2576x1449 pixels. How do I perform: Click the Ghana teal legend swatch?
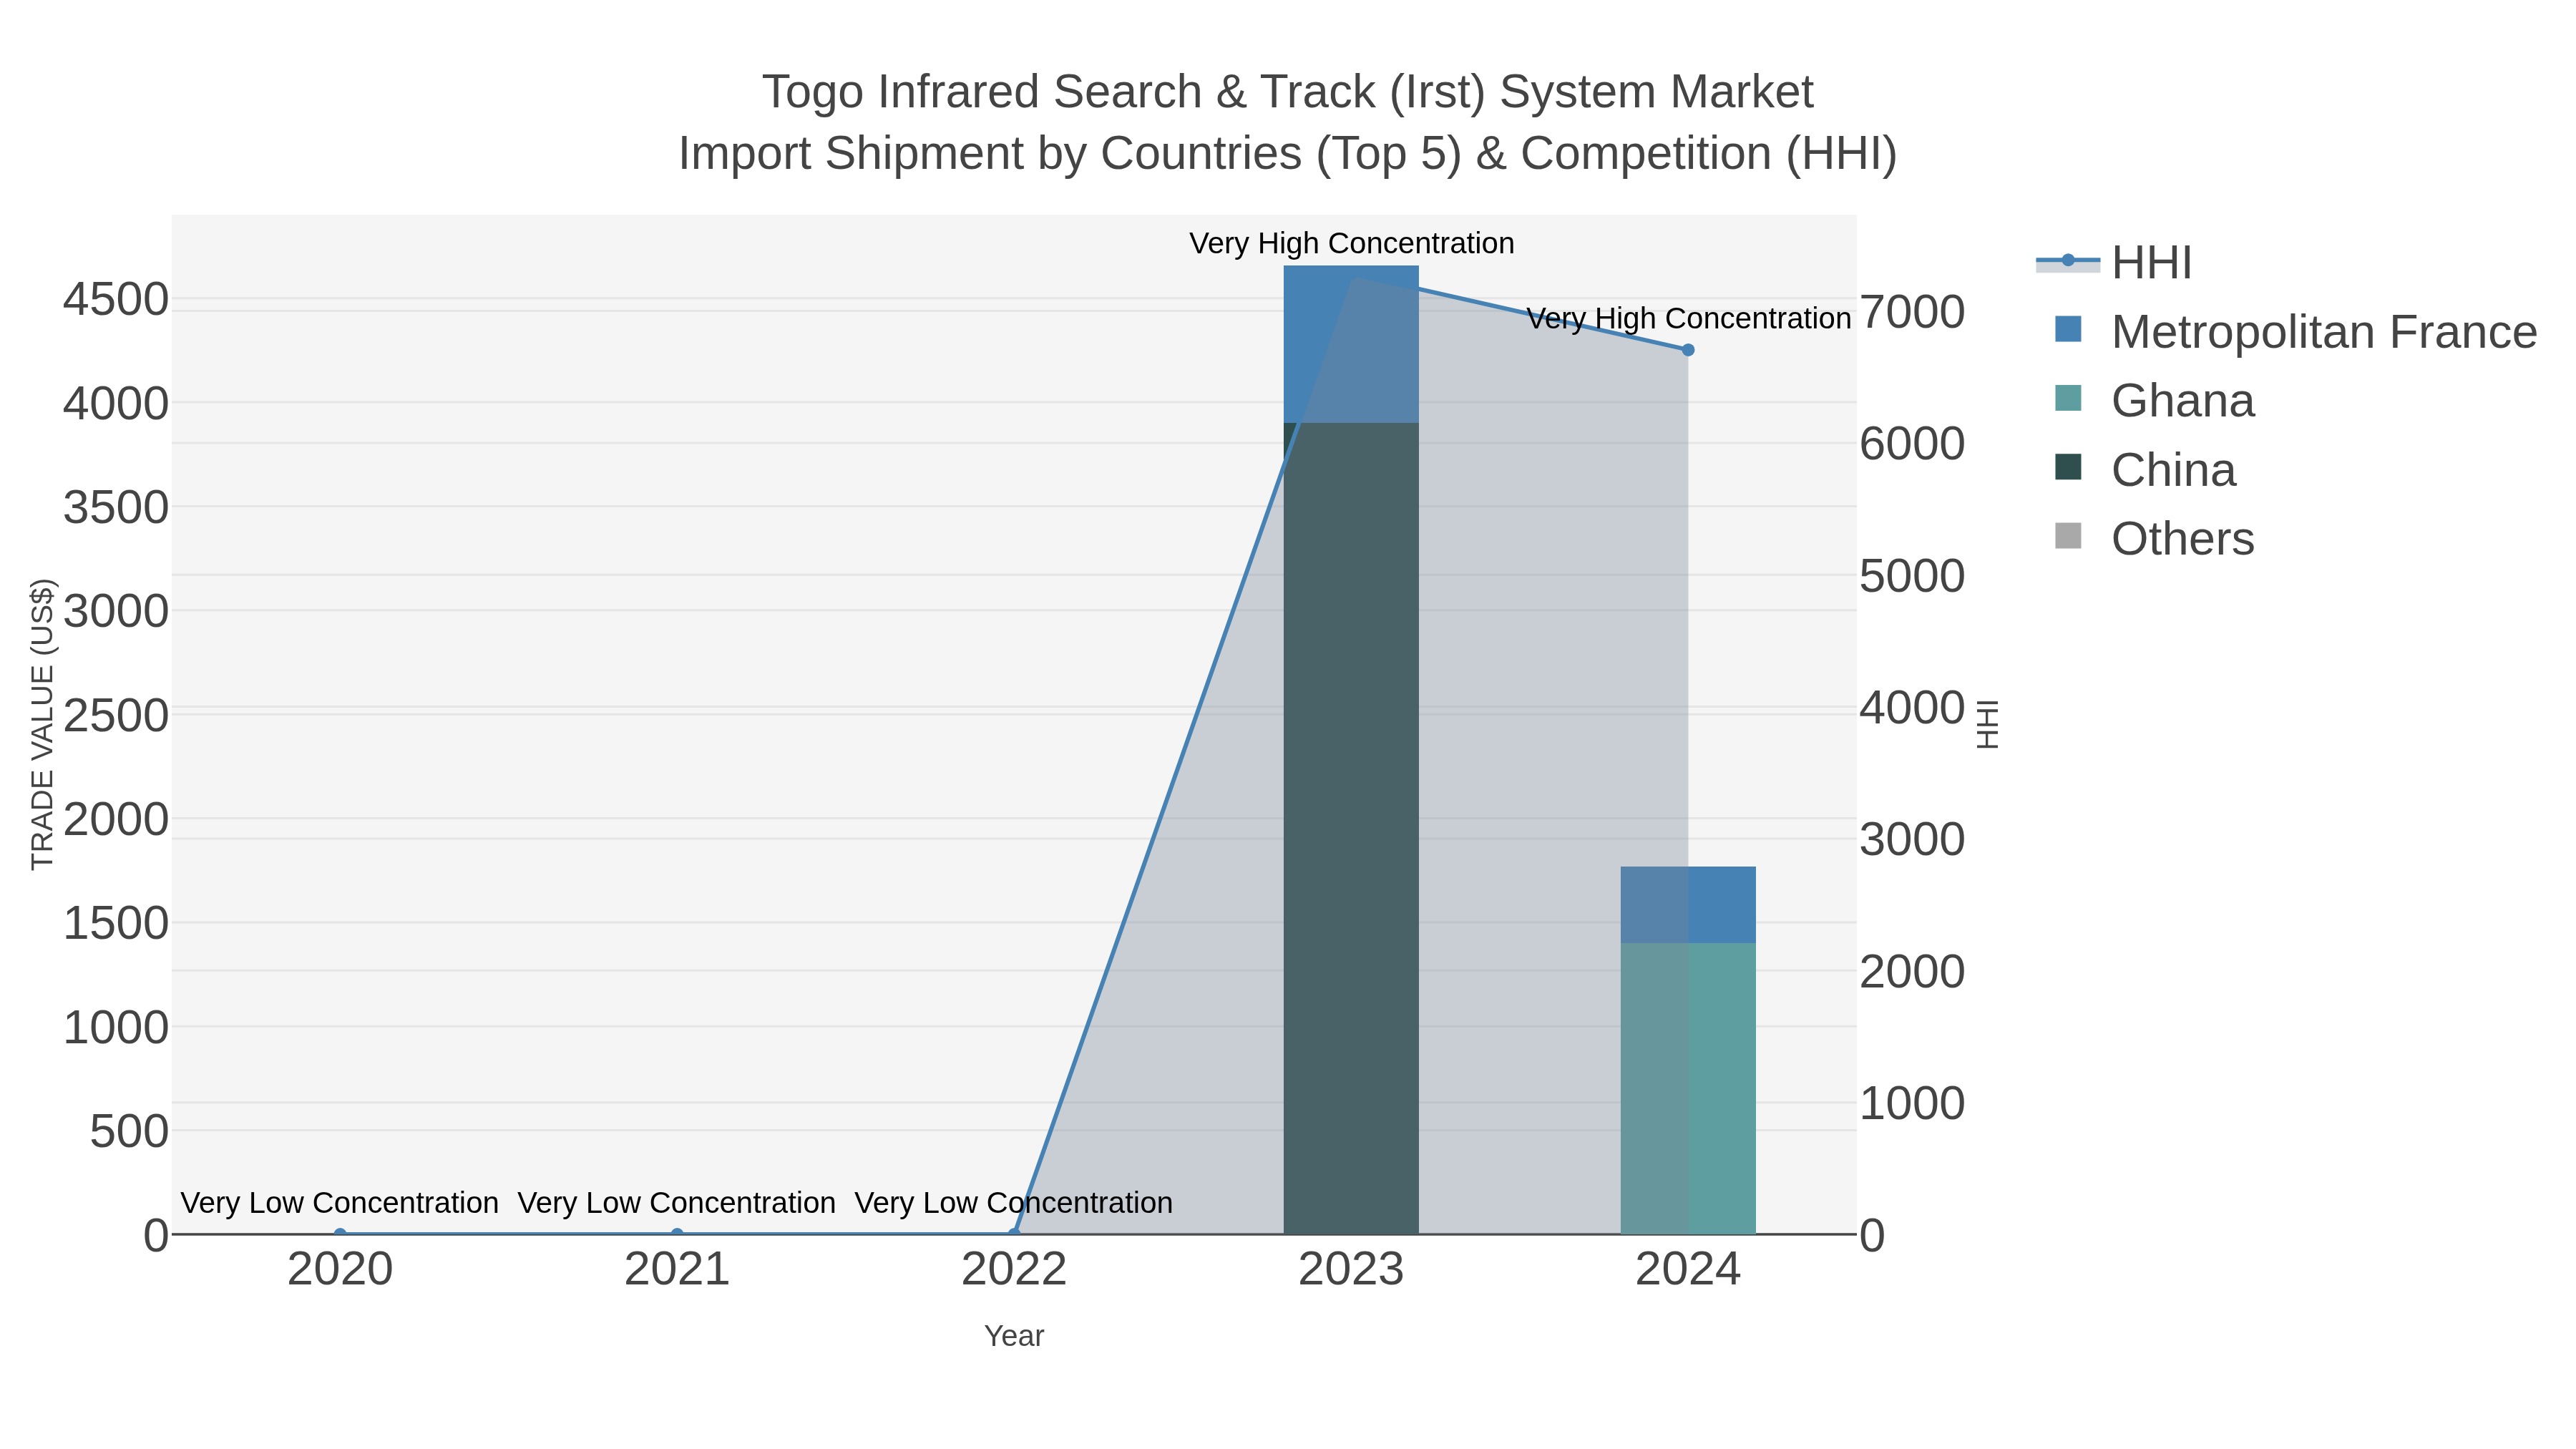pos(2068,398)
